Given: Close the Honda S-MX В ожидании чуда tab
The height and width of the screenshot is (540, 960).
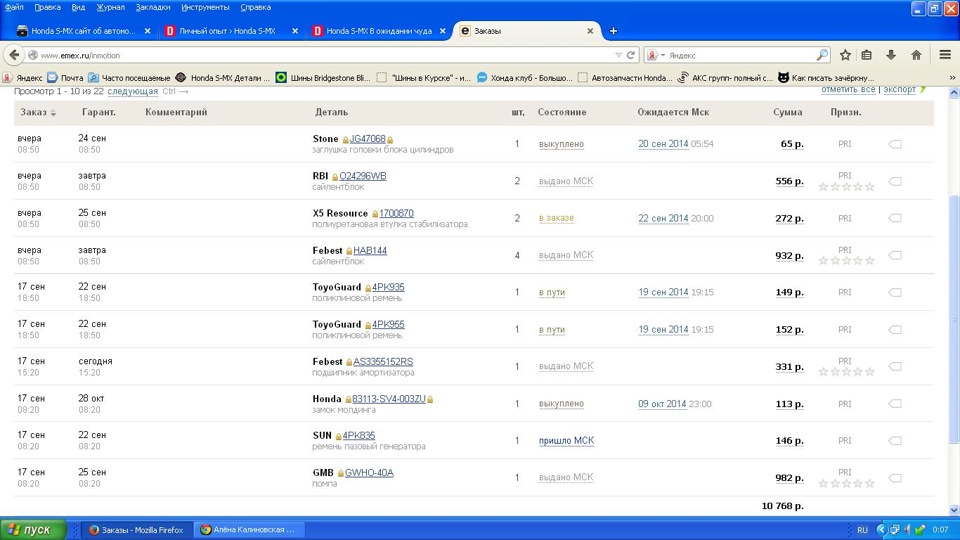Looking at the screenshot, I should pos(443,31).
